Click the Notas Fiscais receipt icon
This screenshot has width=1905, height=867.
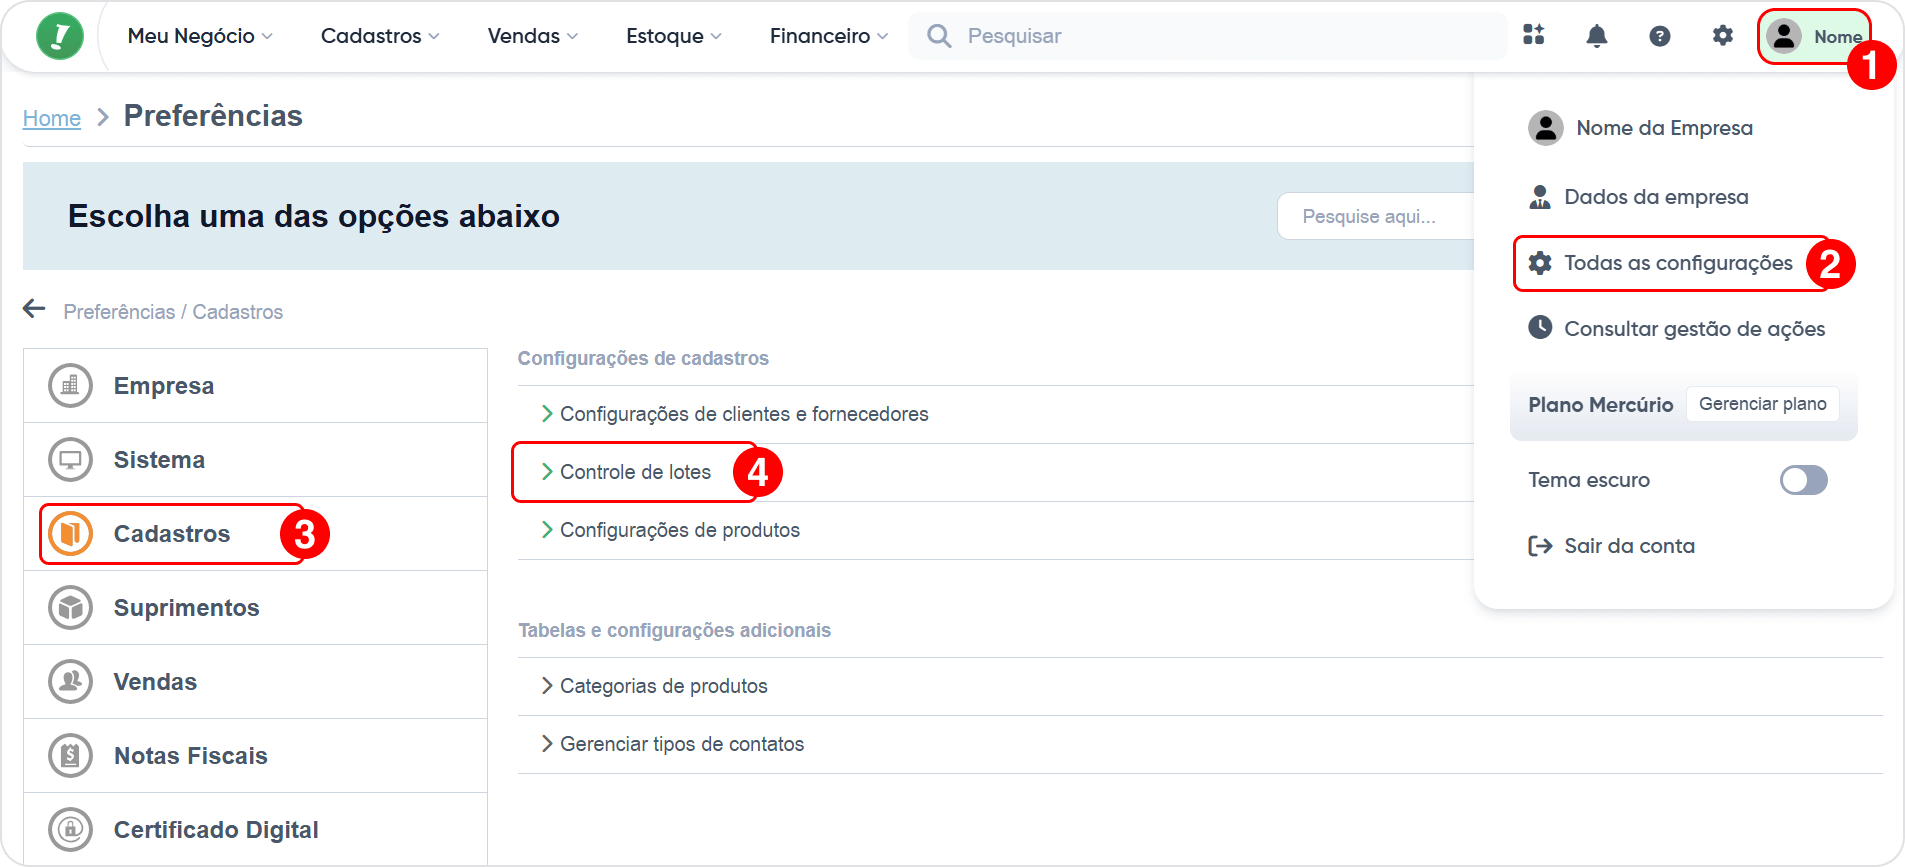pyautogui.click(x=70, y=755)
